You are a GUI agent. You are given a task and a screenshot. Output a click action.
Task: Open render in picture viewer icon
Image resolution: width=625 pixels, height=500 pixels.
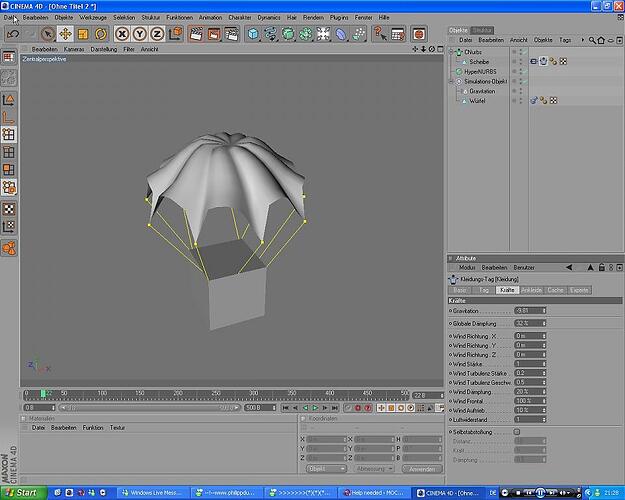click(214, 34)
